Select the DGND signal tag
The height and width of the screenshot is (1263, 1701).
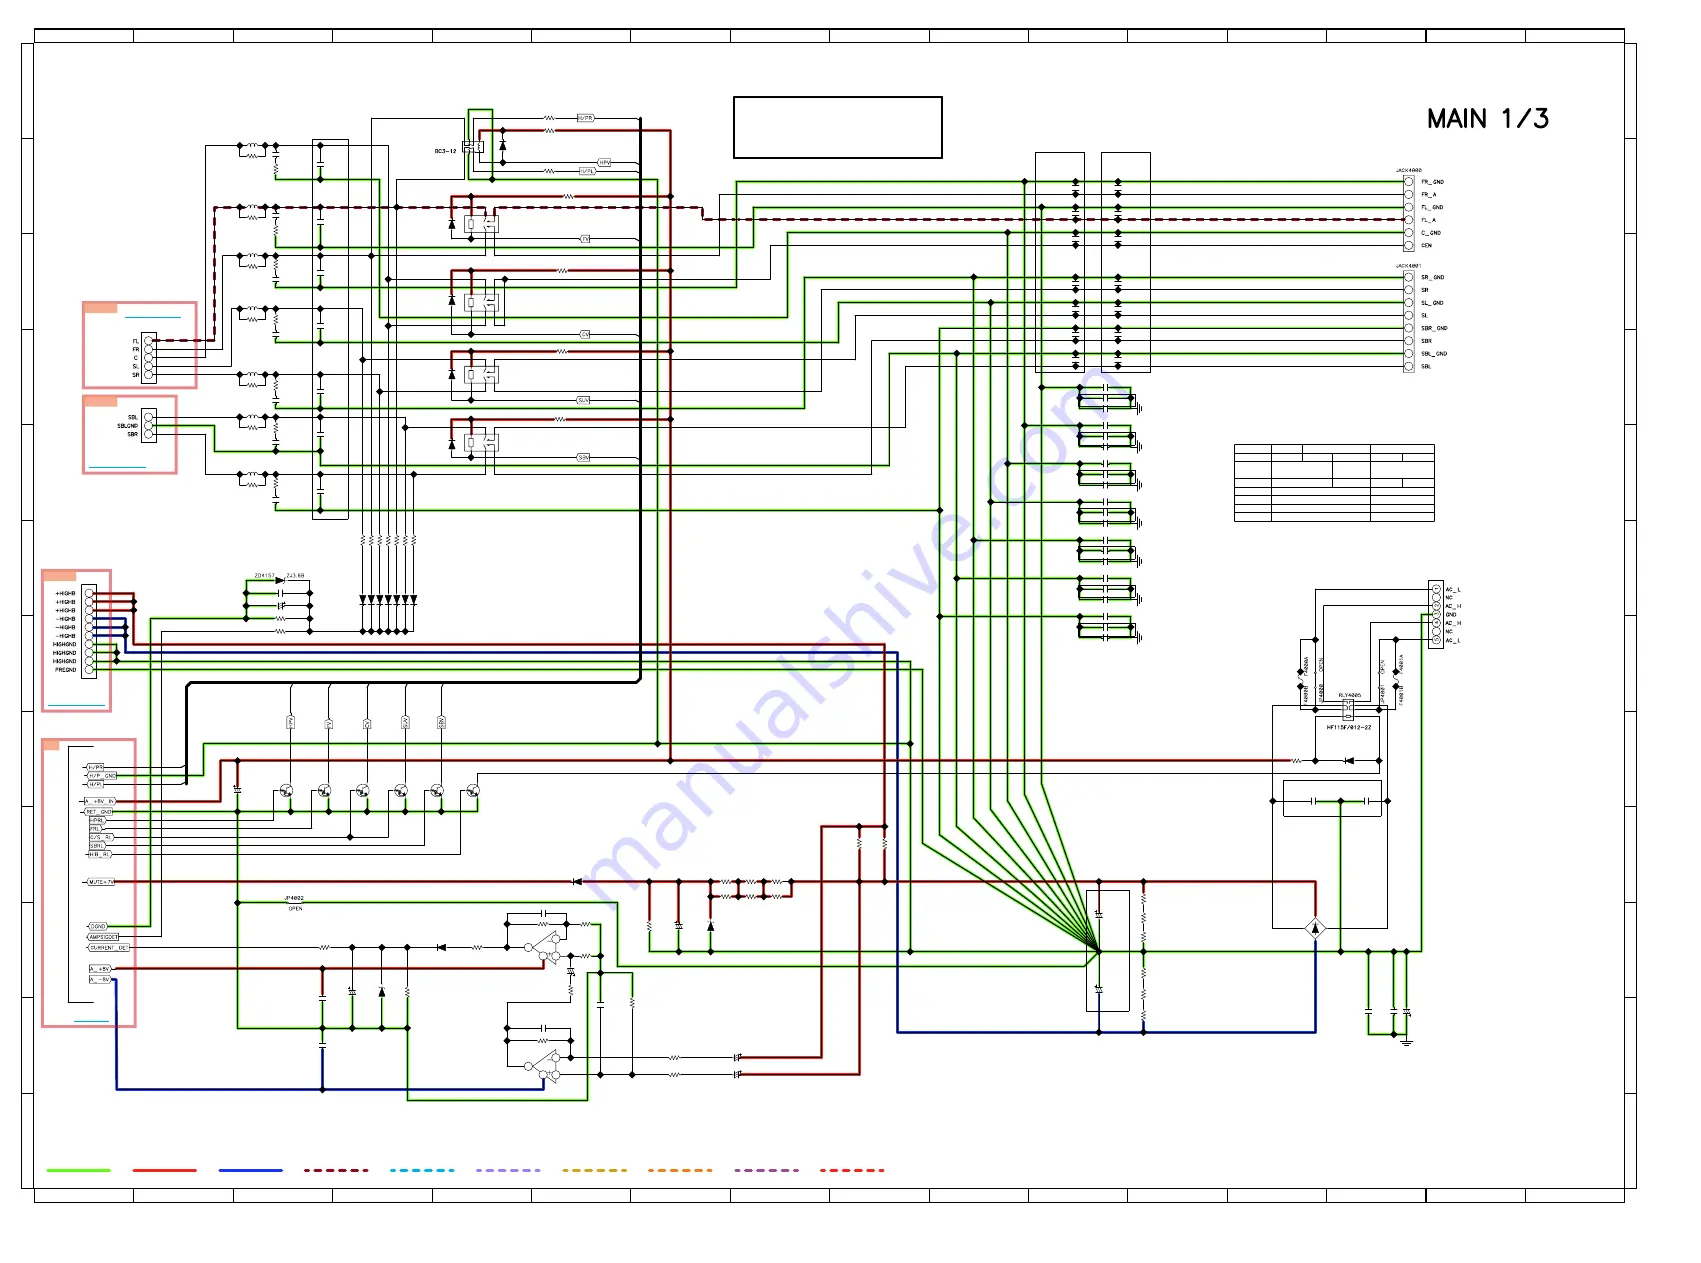point(97,927)
